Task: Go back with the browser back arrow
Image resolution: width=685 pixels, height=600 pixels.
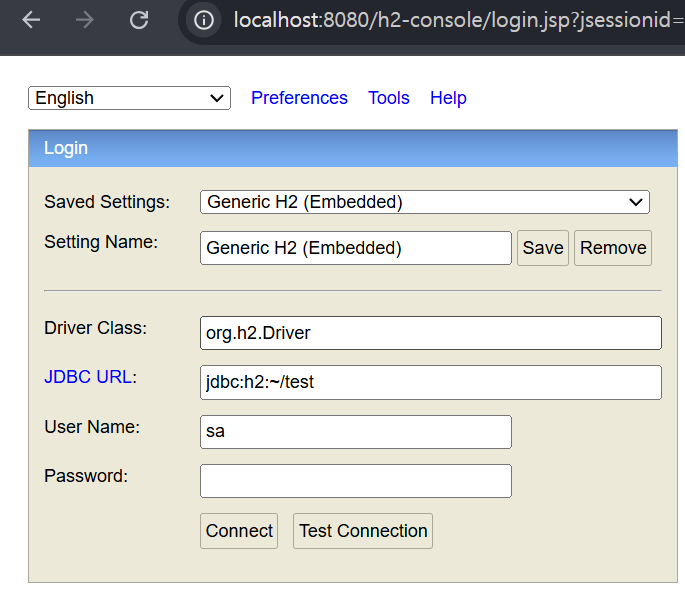Action: point(31,20)
